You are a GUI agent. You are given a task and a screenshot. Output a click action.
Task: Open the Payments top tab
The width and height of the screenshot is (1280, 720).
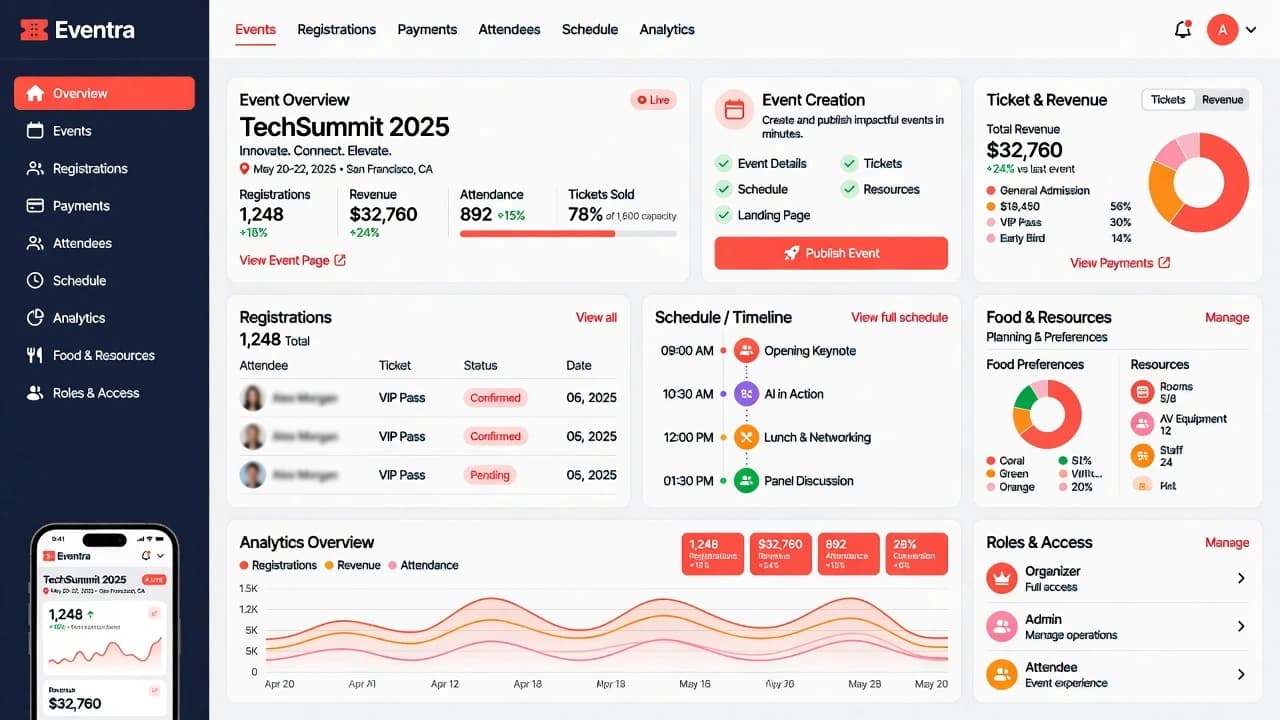(x=427, y=29)
